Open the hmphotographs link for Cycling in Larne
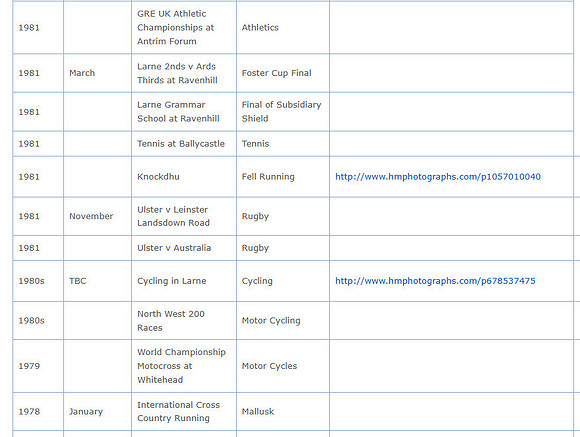Image resolution: width=580 pixels, height=437 pixels. coord(435,281)
